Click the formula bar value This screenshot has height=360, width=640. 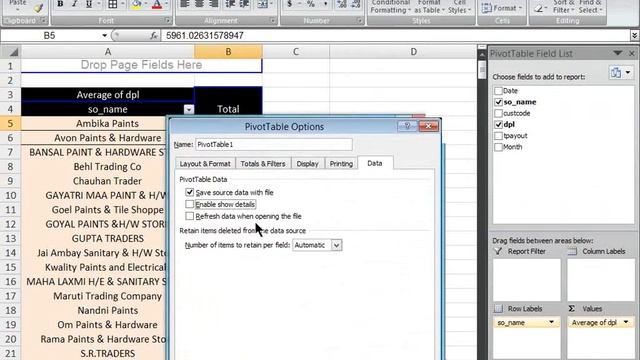[204, 36]
